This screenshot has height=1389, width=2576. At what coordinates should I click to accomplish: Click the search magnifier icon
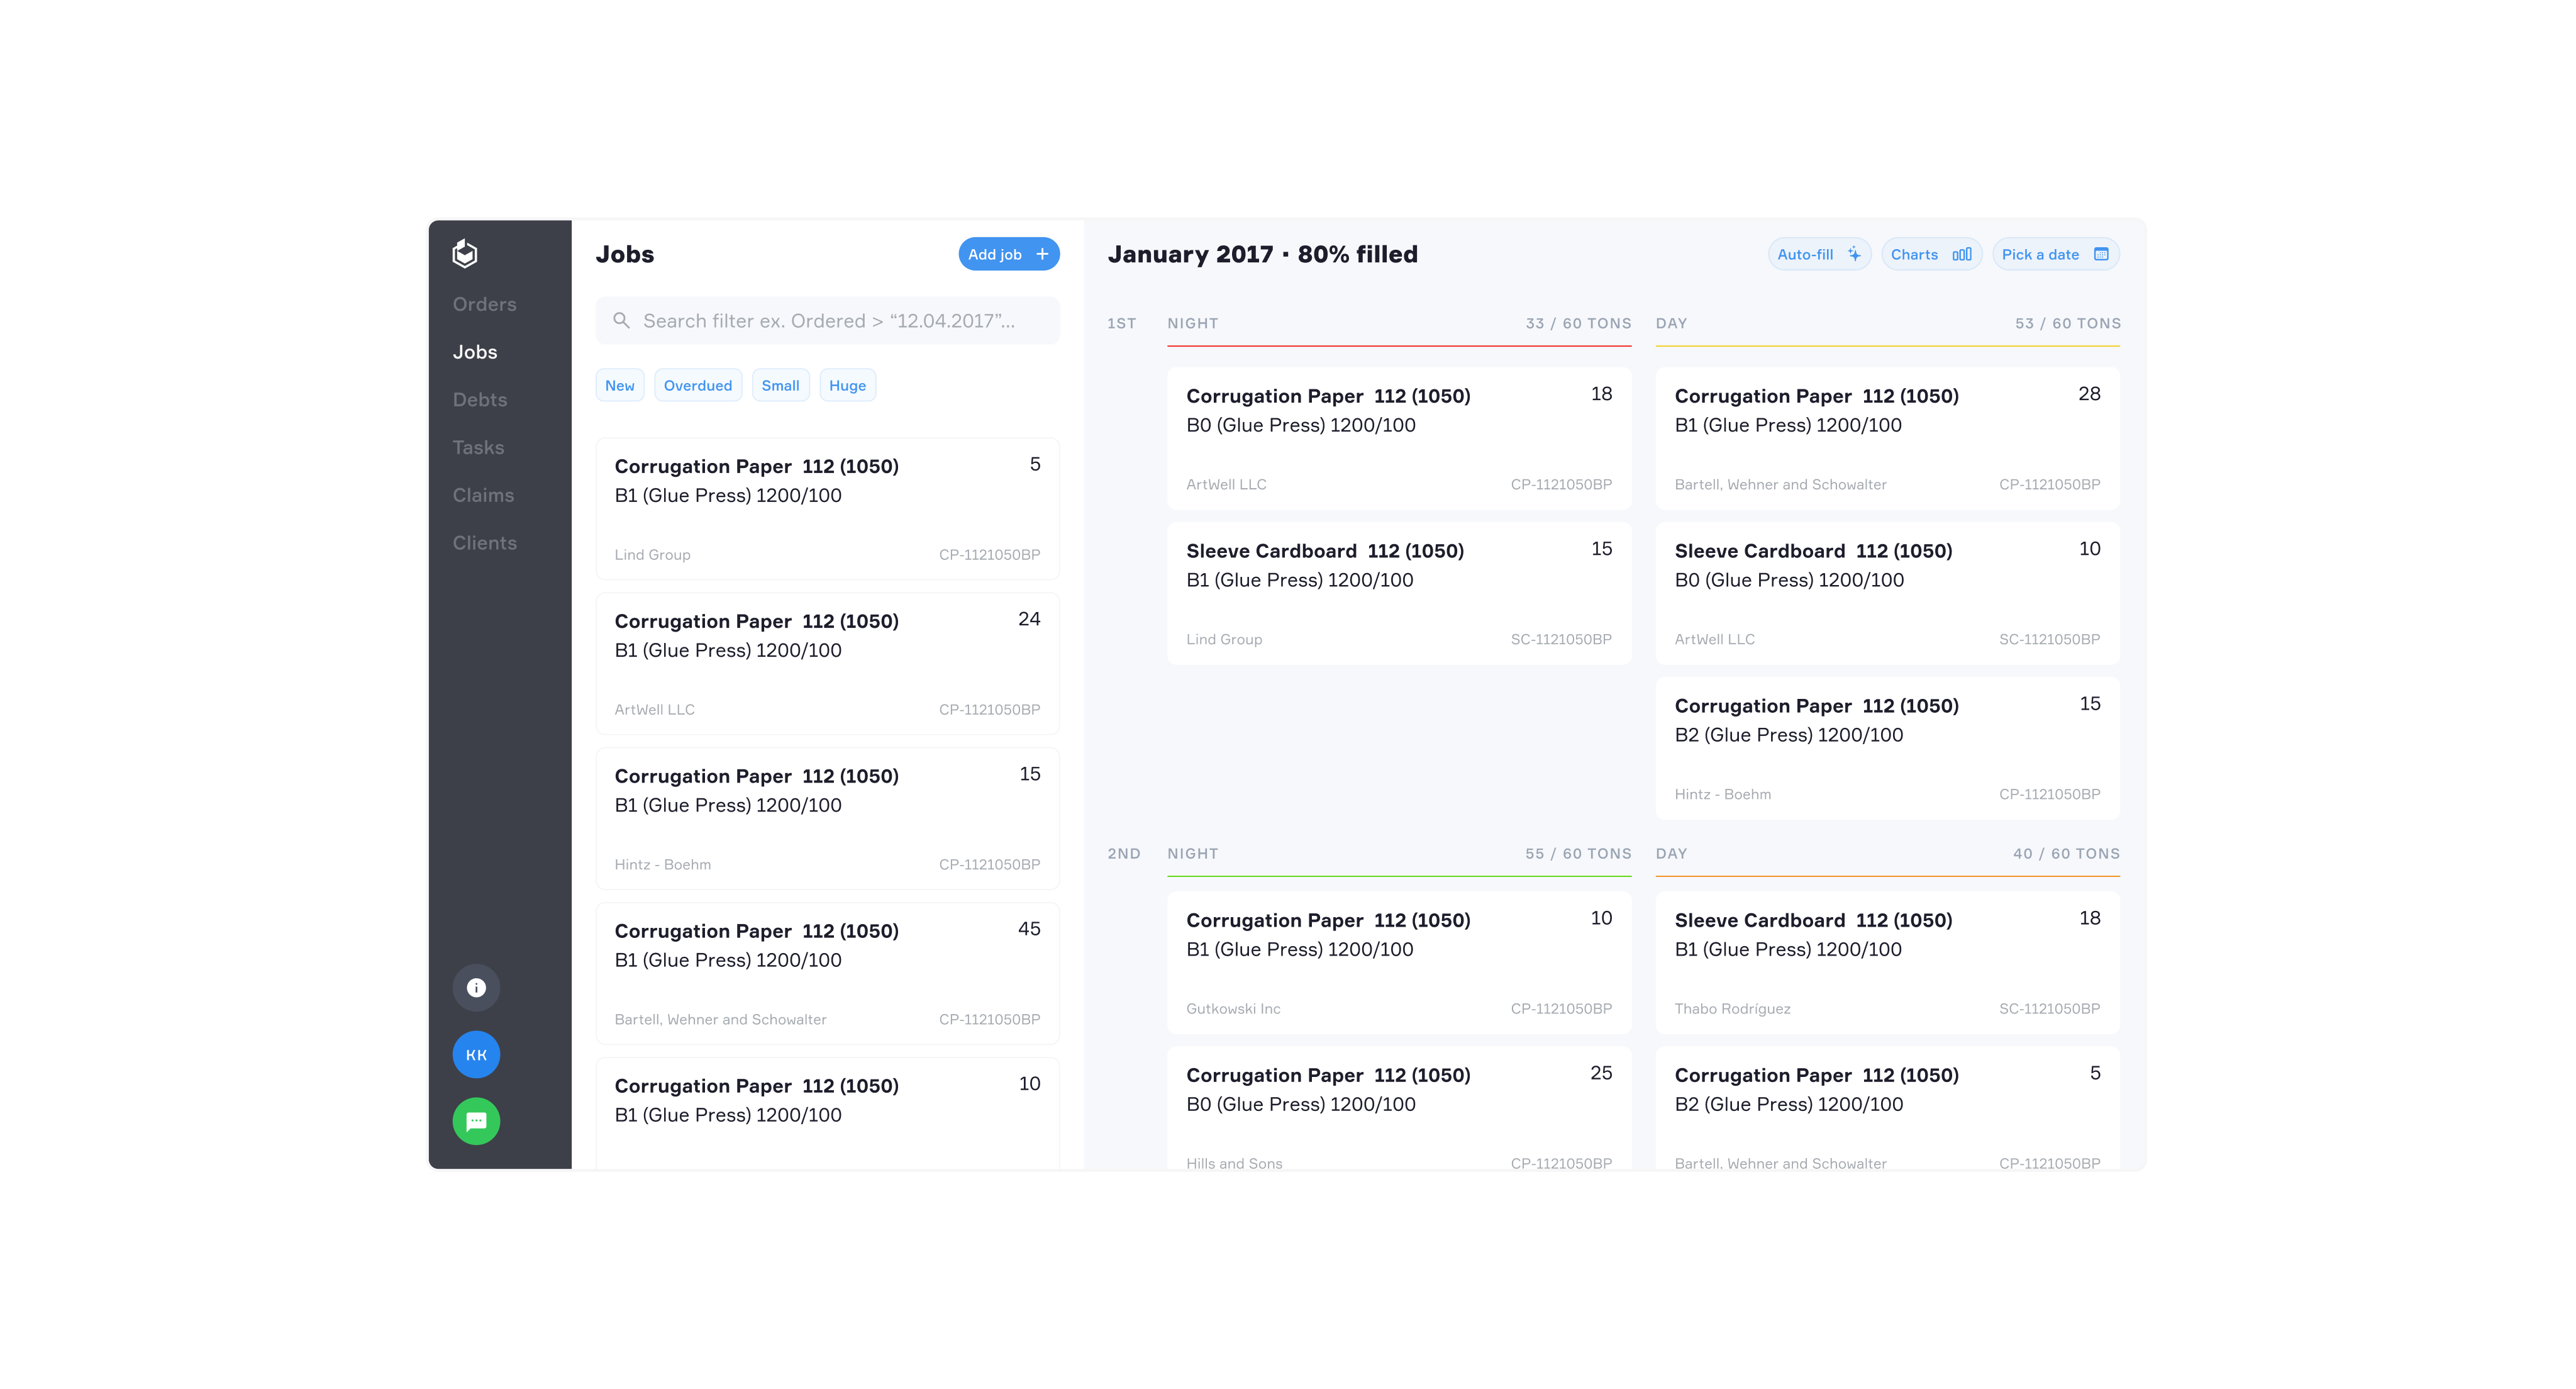pos(621,321)
